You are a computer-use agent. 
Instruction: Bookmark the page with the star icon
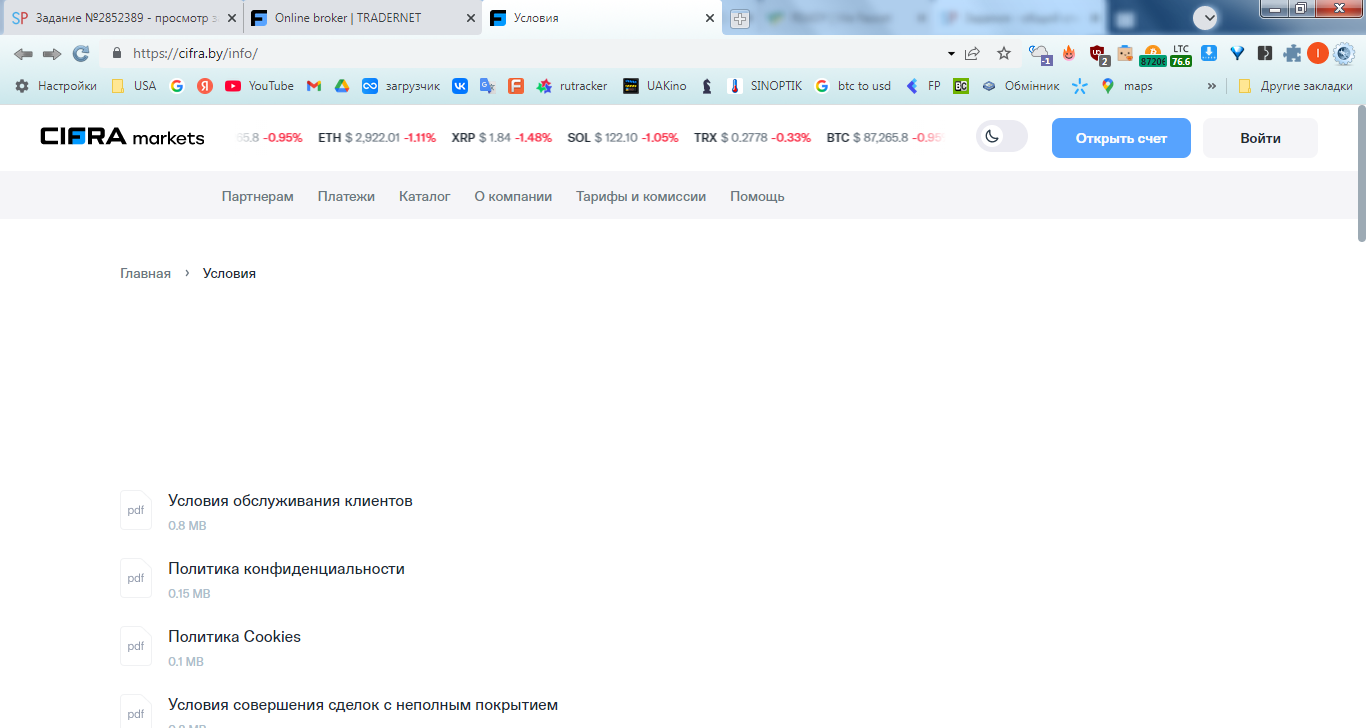(x=1004, y=53)
